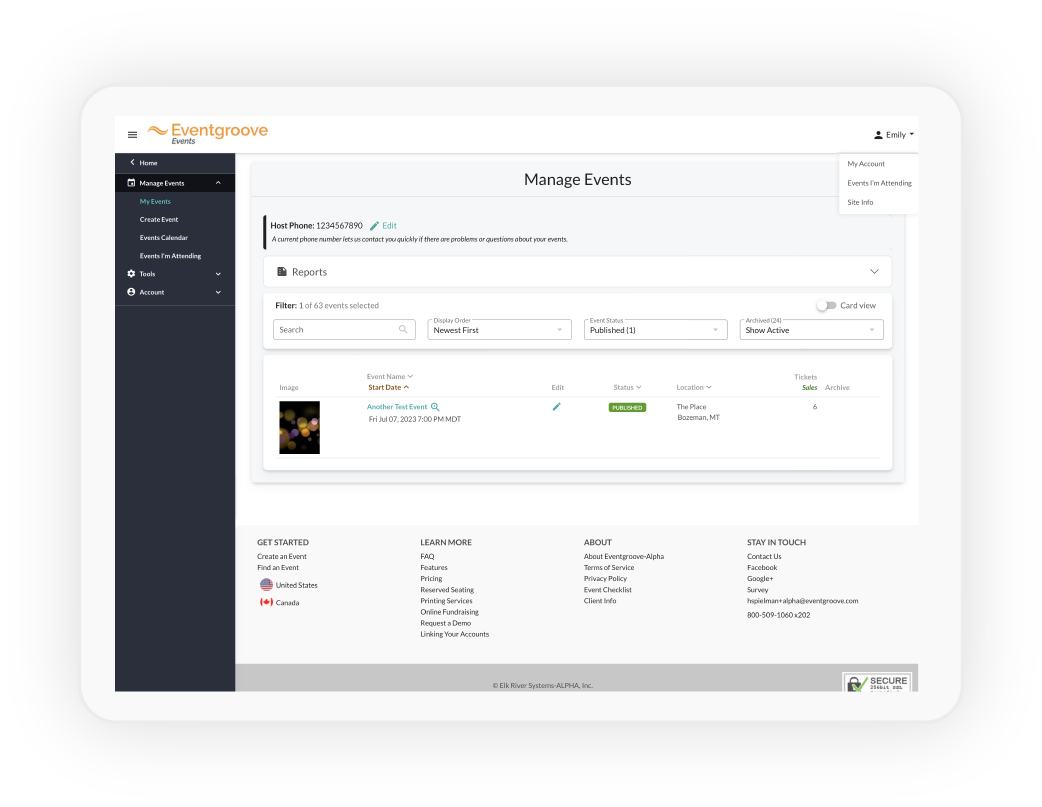This screenshot has height=807, width=1042.
Task: Open the Archived Show Active dropdown
Action: [811, 330]
